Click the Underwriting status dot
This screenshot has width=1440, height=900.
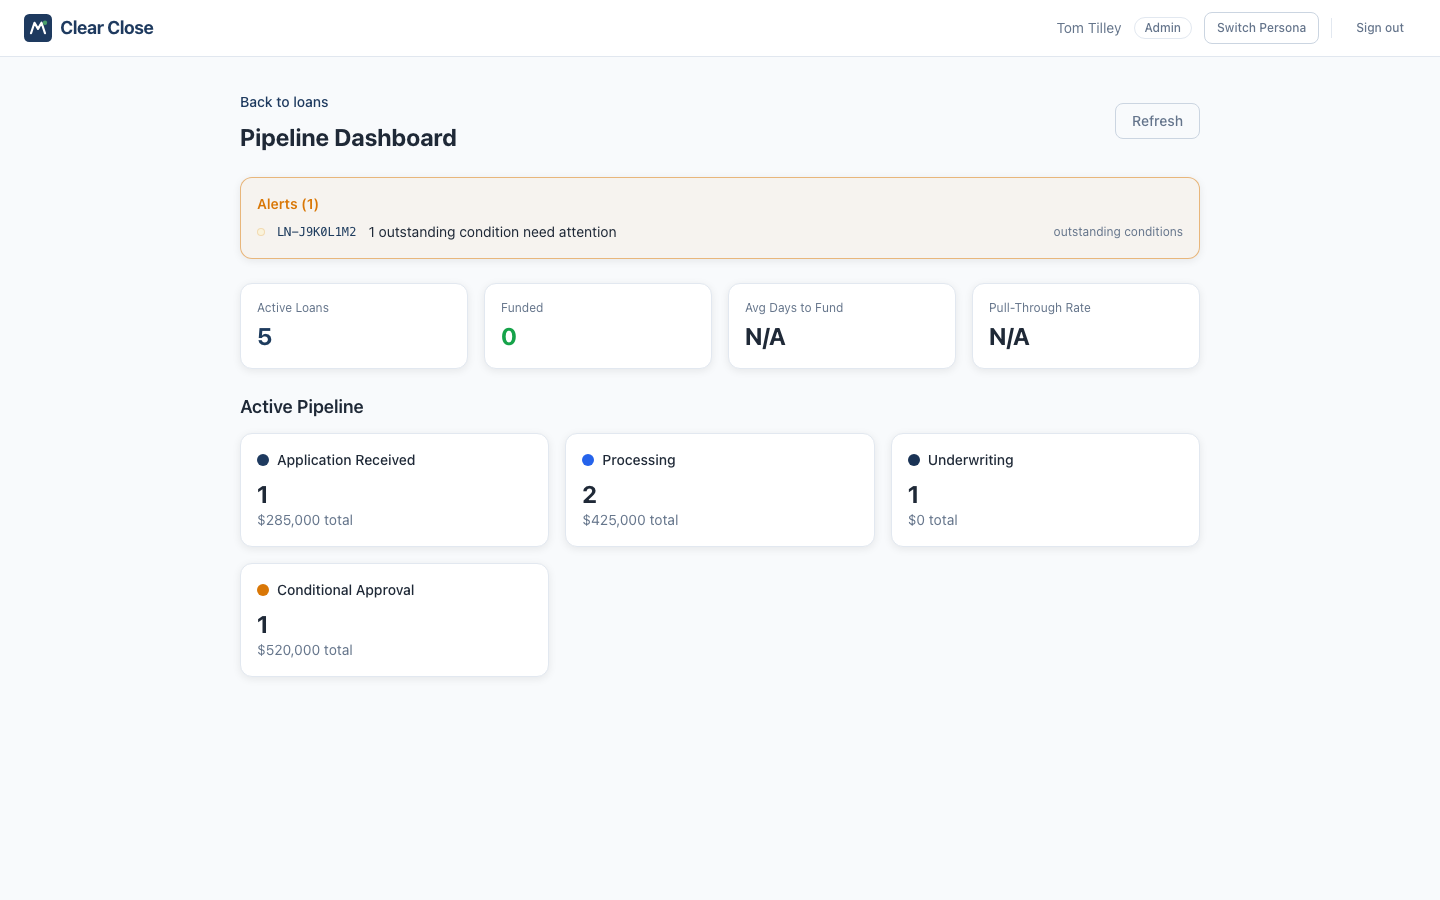click(x=913, y=460)
